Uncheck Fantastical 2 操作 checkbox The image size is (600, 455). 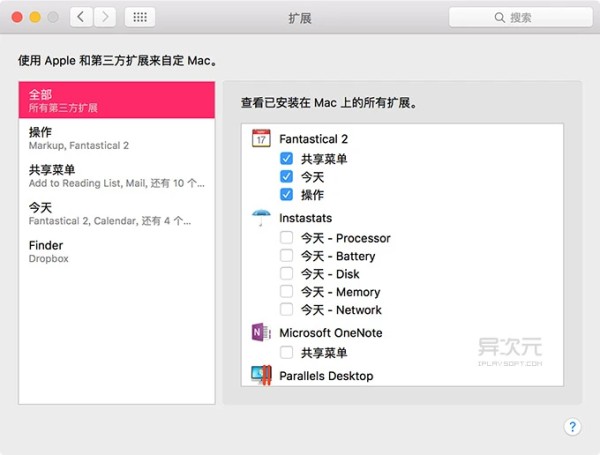pyautogui.click(x=286, y=194)
